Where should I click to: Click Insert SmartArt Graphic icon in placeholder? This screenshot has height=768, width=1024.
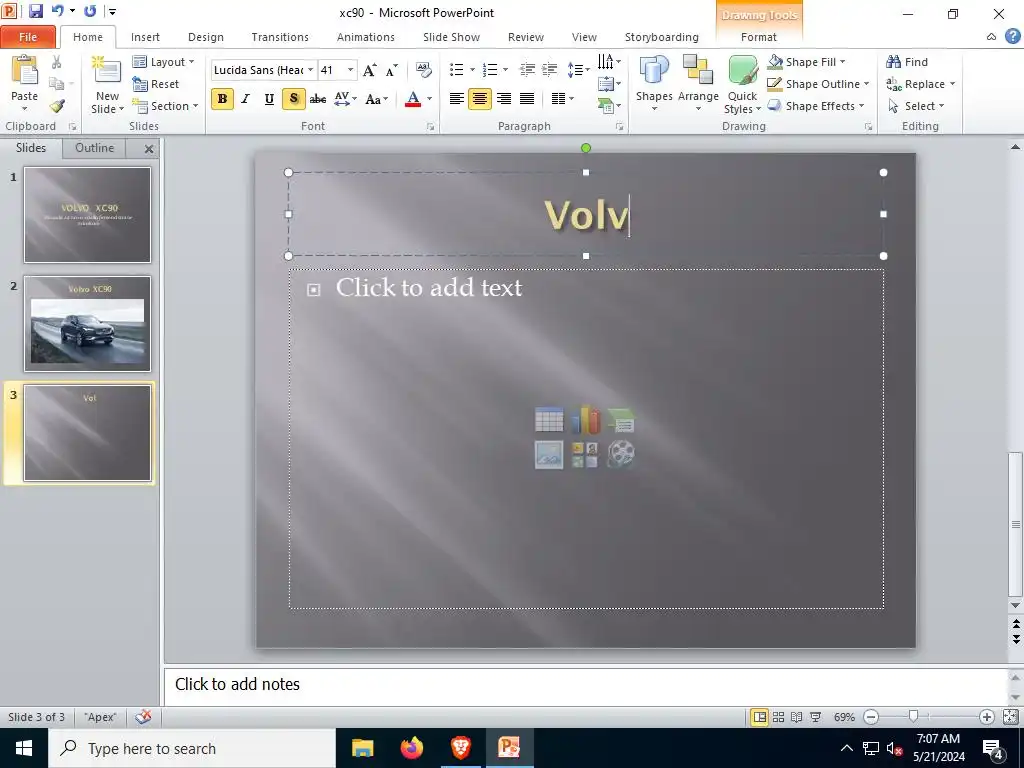(620, 420)
